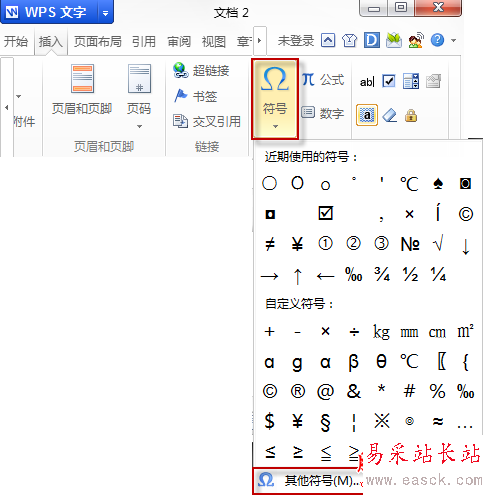This screenshot has height=495, width=483.
Task: Insert the Formula (公式) pi icon
Action: click(308, 80)
